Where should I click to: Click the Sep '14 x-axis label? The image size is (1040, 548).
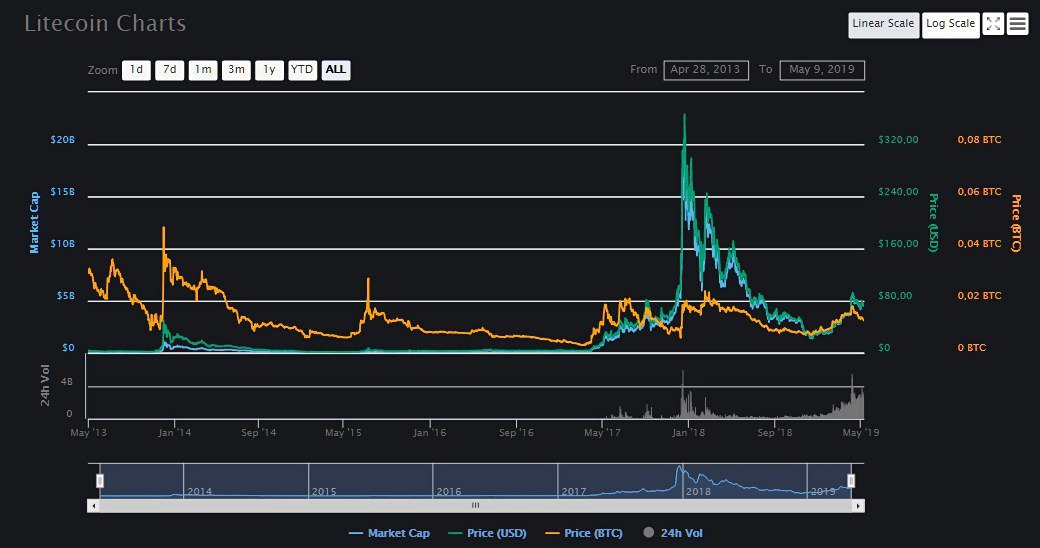click(259, 433)
